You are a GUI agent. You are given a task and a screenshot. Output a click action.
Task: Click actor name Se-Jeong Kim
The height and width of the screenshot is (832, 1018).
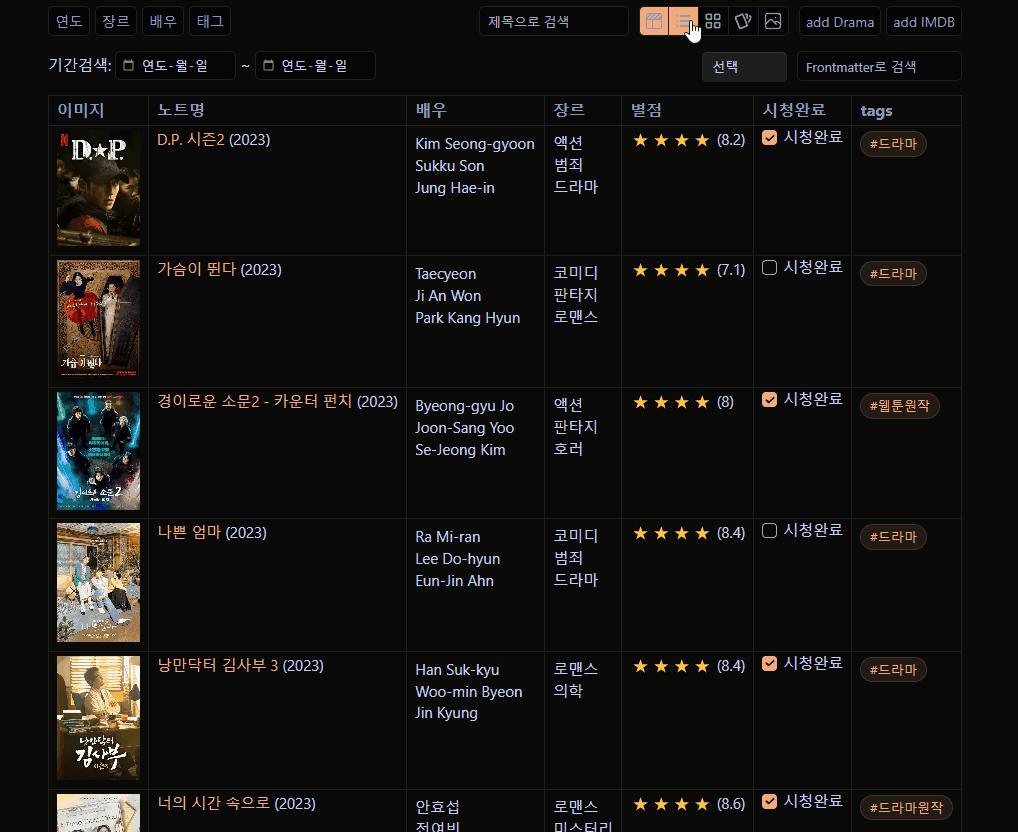pos(460,450)
